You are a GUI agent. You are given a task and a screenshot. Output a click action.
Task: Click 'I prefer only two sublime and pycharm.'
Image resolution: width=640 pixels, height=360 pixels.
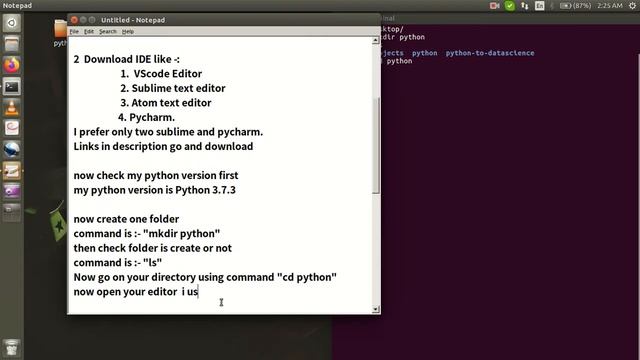click(168, 132)
